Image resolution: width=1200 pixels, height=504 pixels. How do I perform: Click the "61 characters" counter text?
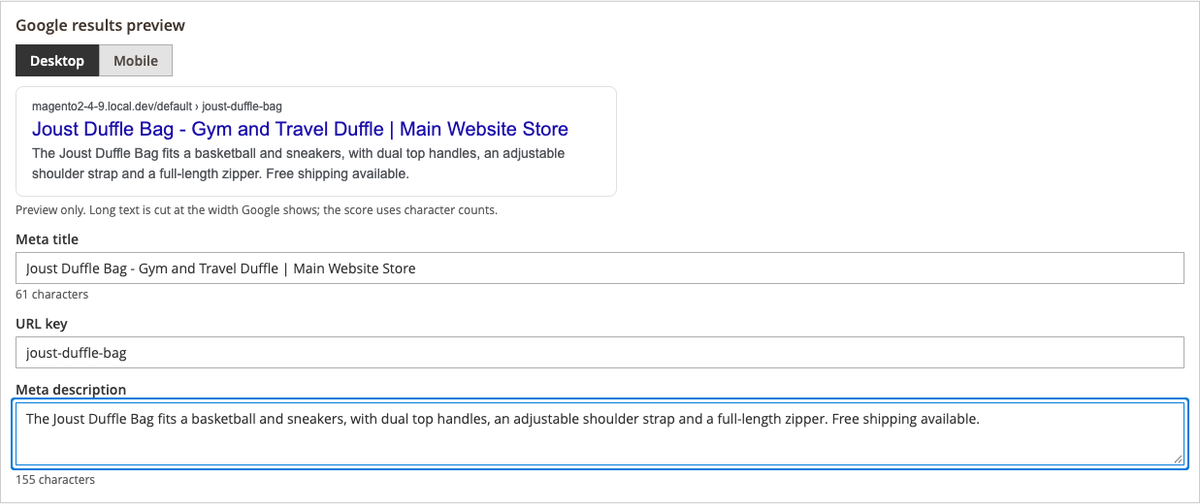52,295
